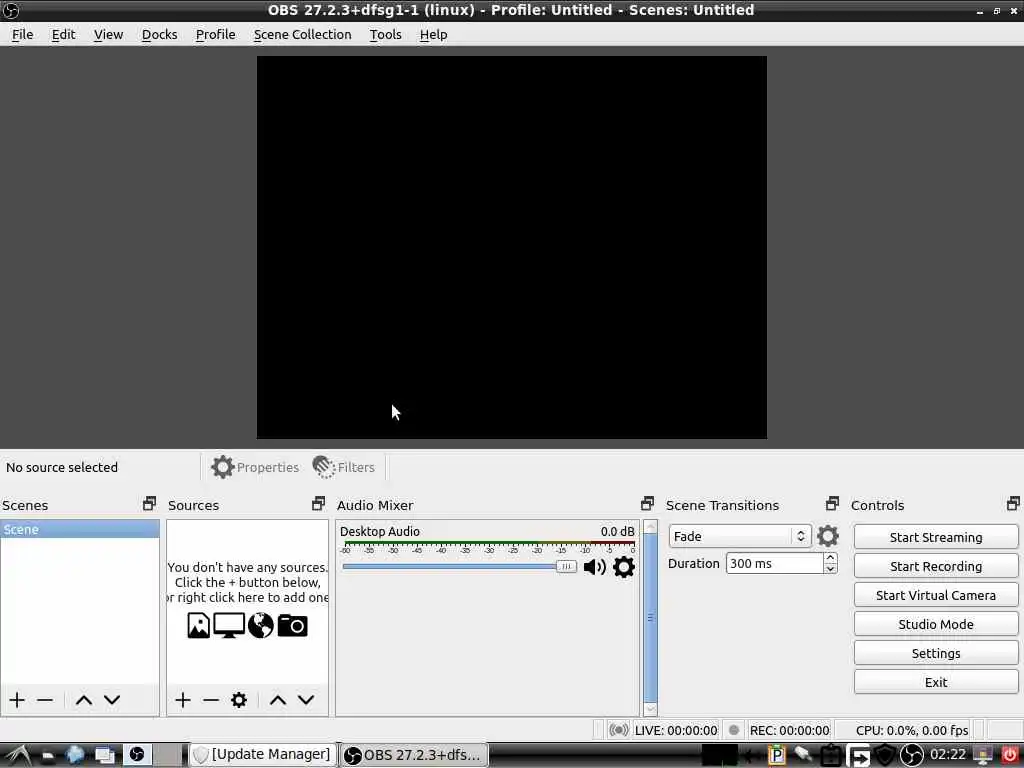Screen dimensions: 1024x768
Task: Open the OS start menu icon
Action: (x=18, y=755)
